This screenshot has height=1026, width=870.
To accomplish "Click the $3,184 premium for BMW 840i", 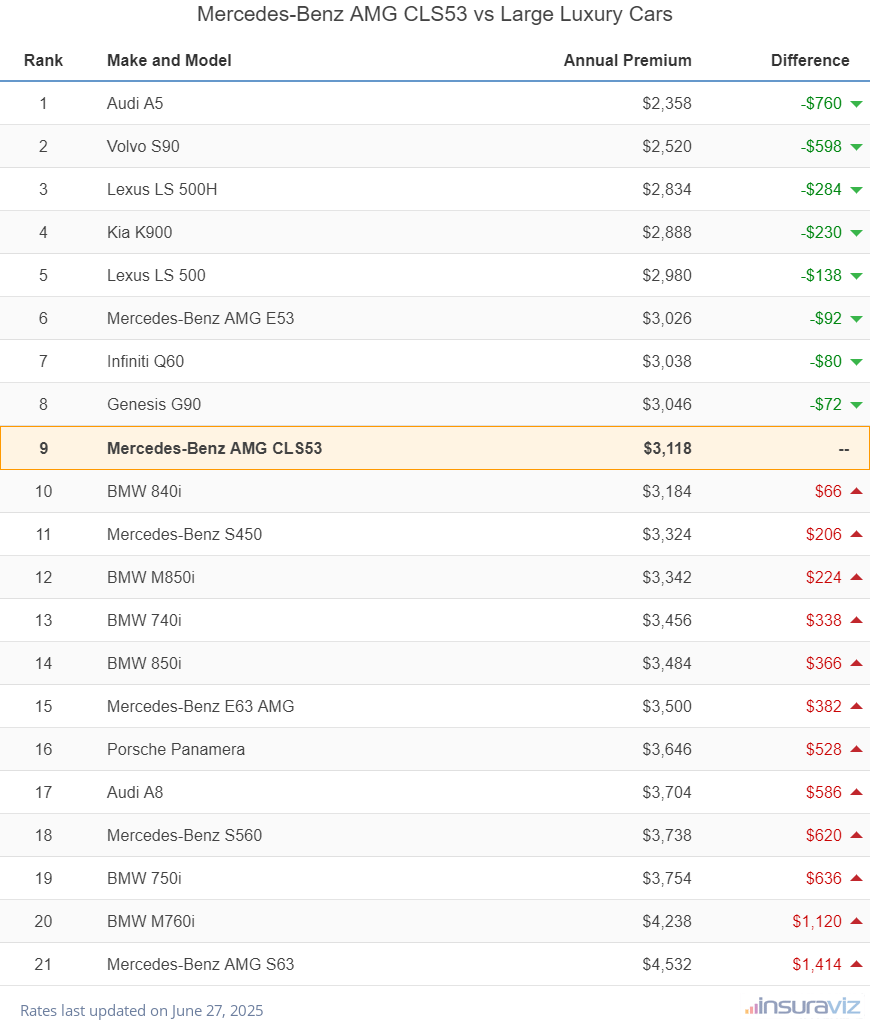I will 667,491.
